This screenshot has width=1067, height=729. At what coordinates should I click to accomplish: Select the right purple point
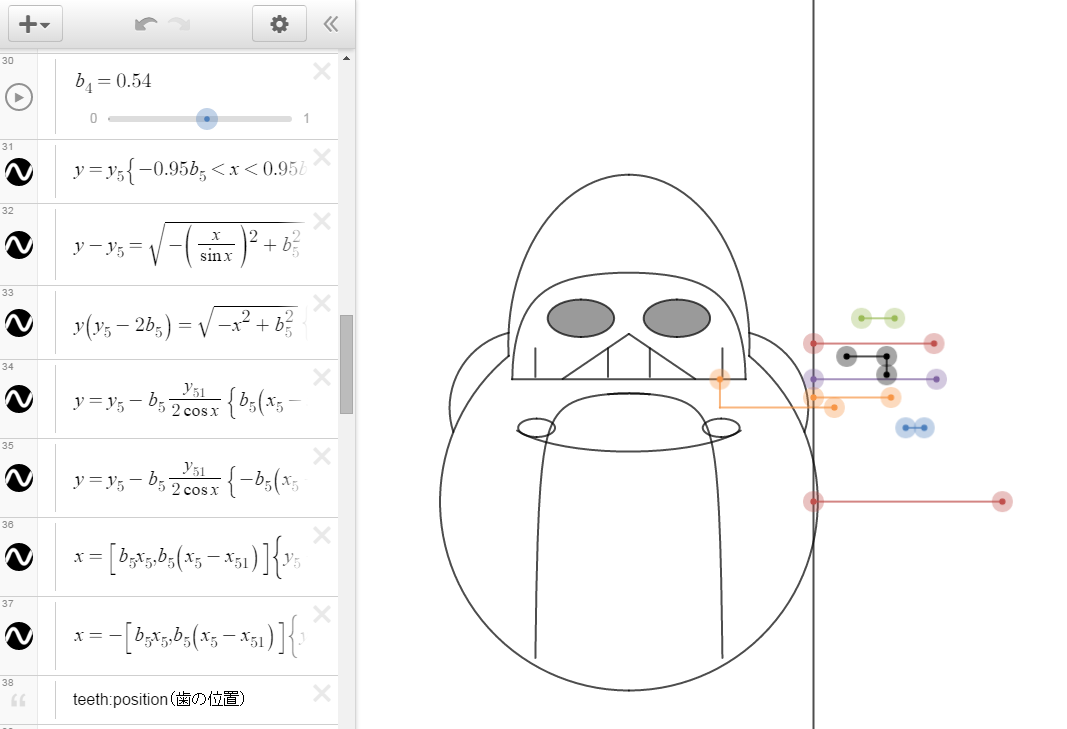click(x=936, y=379)
